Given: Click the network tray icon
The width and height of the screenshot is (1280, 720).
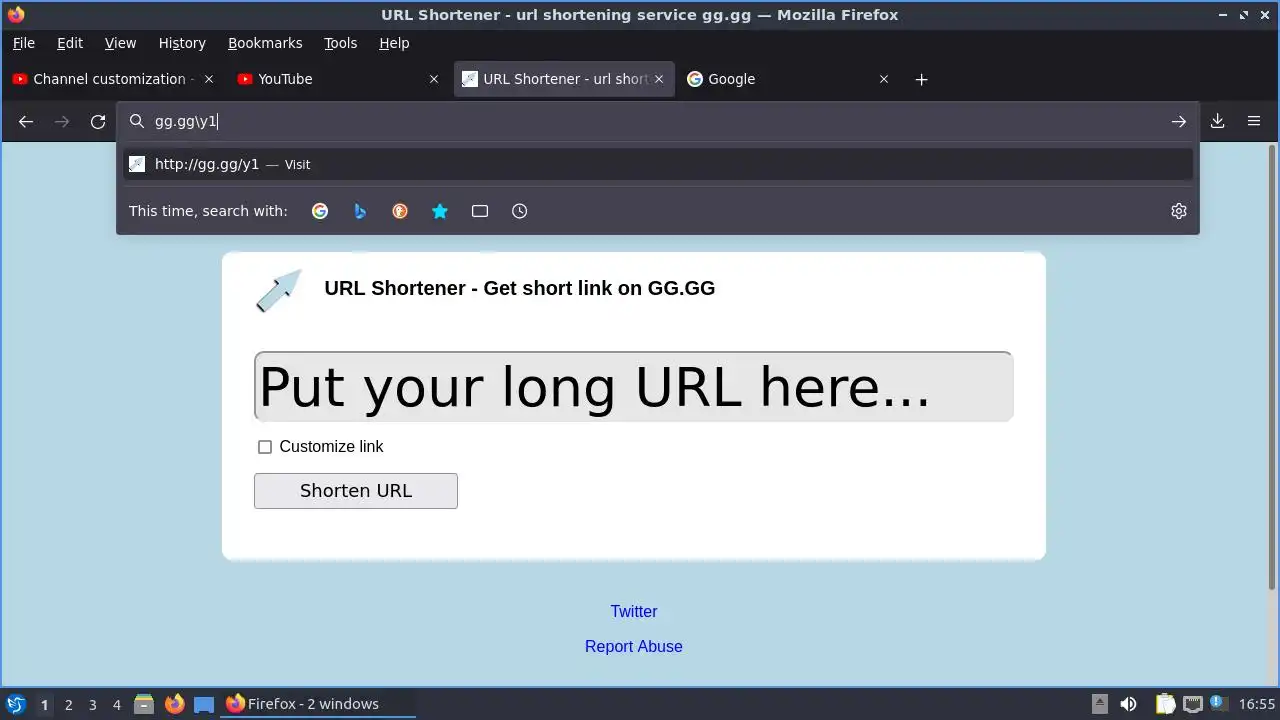Looking at the screenshot, I should [1192, 704].
